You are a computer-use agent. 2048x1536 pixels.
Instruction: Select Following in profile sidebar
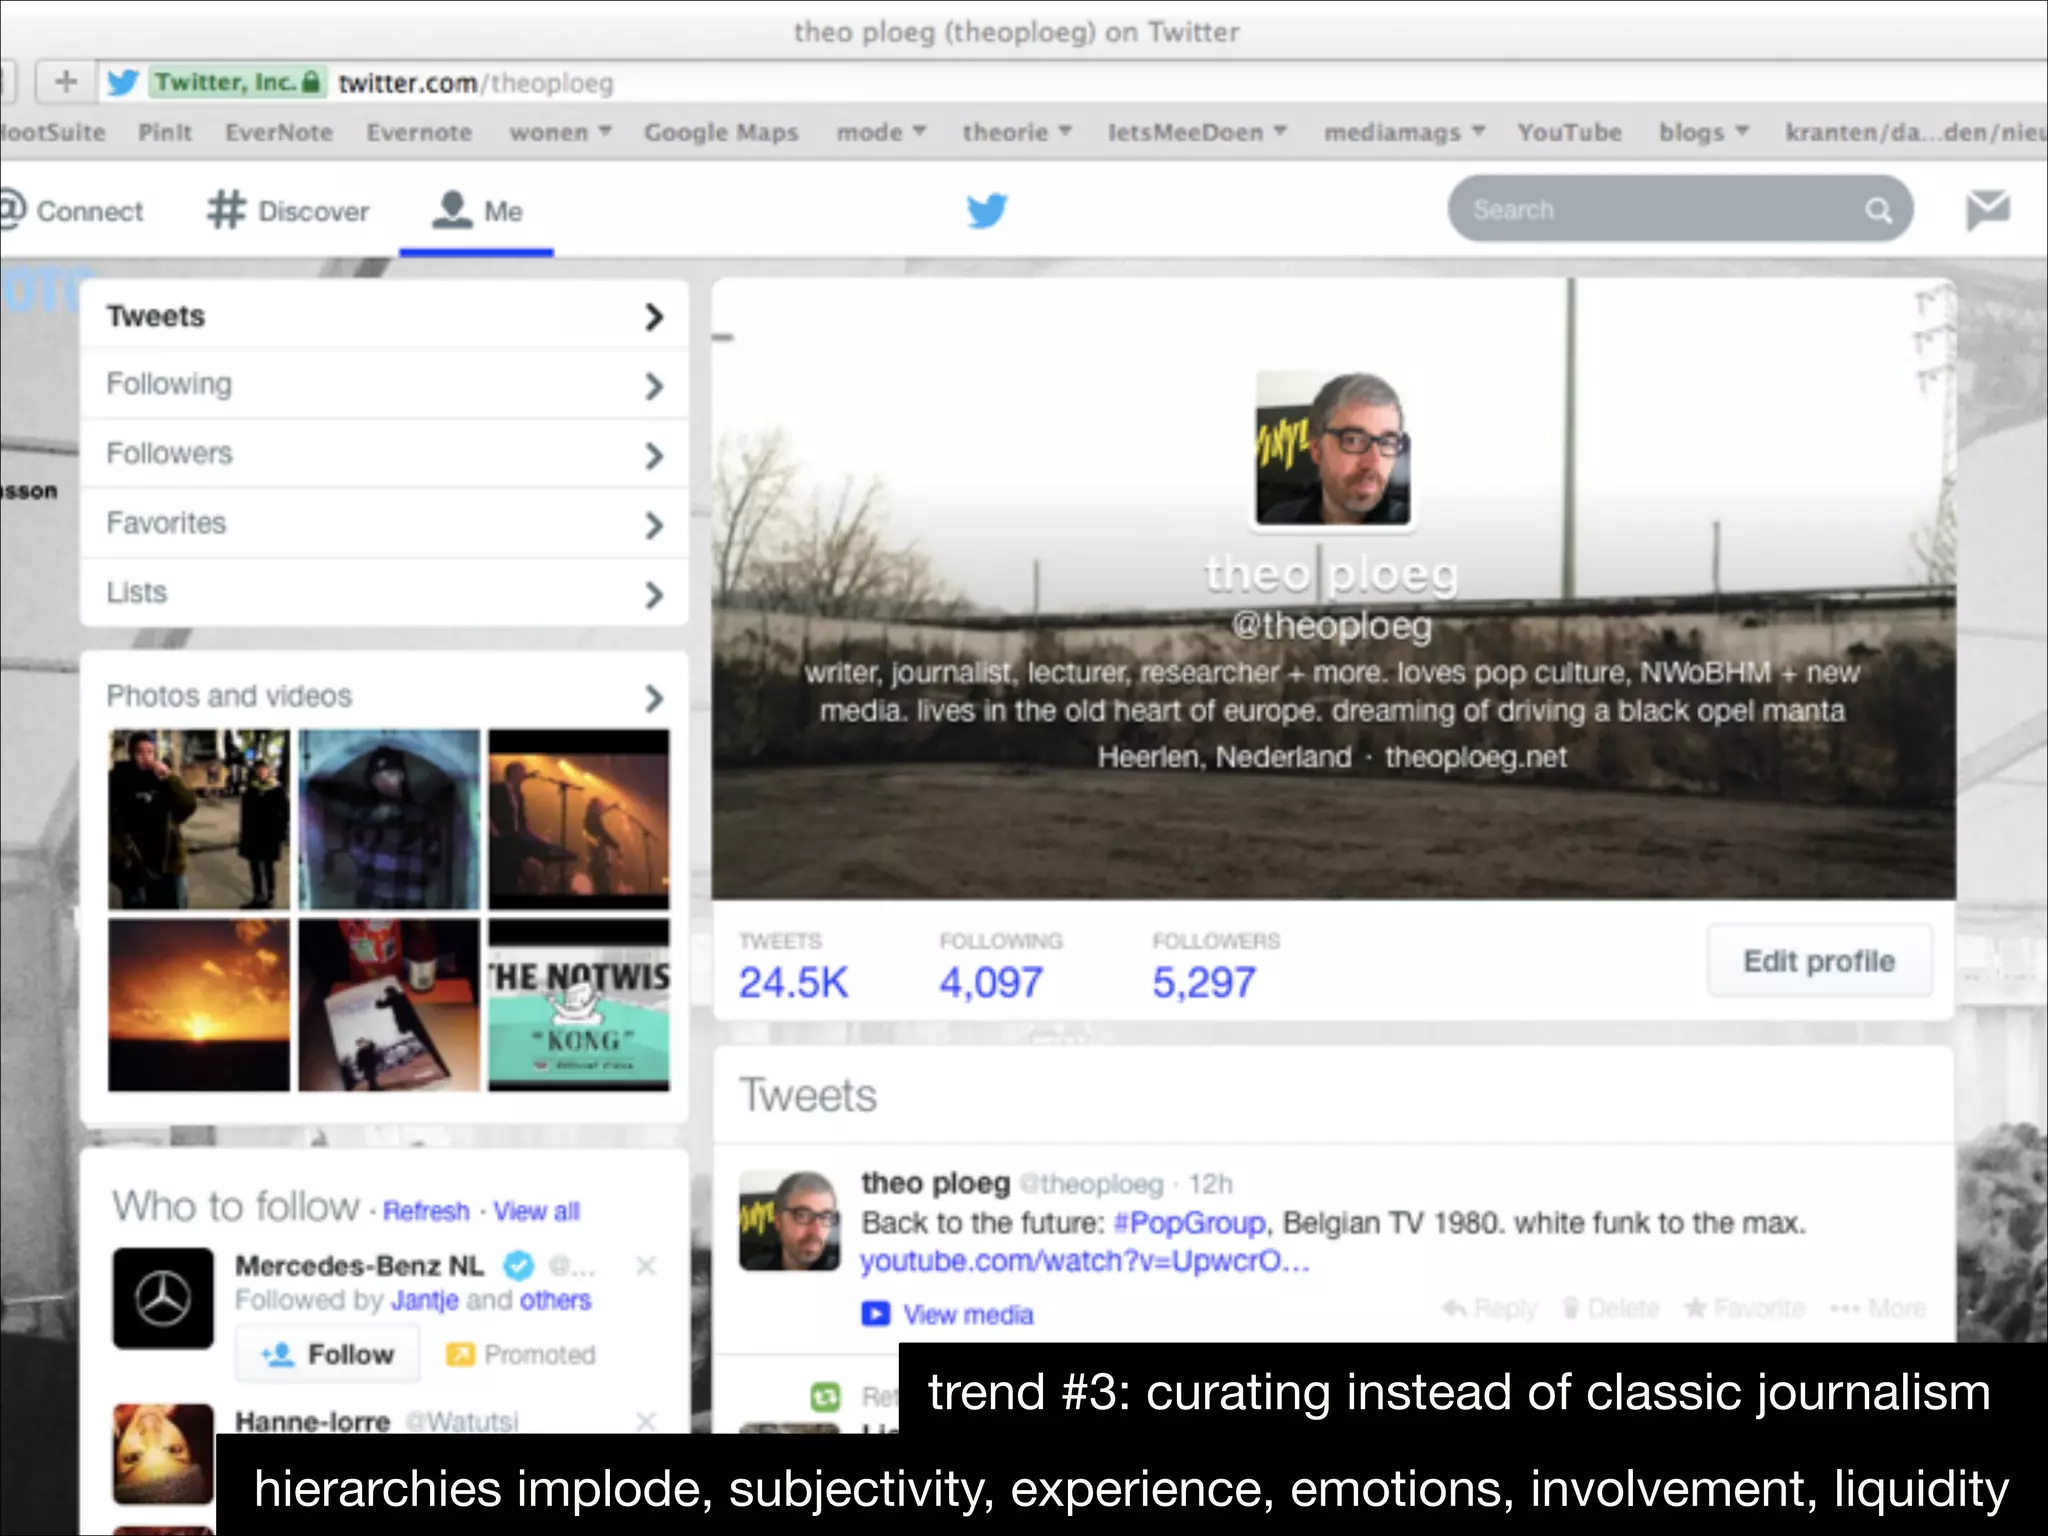click(384, 385)
